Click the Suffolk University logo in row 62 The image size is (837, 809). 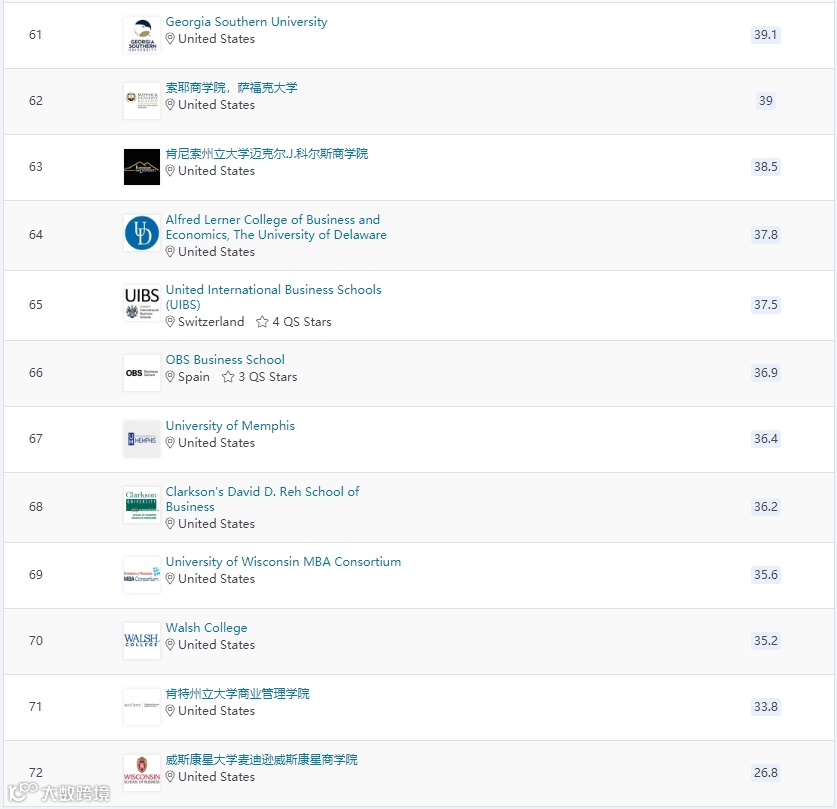tap(142, 101)
